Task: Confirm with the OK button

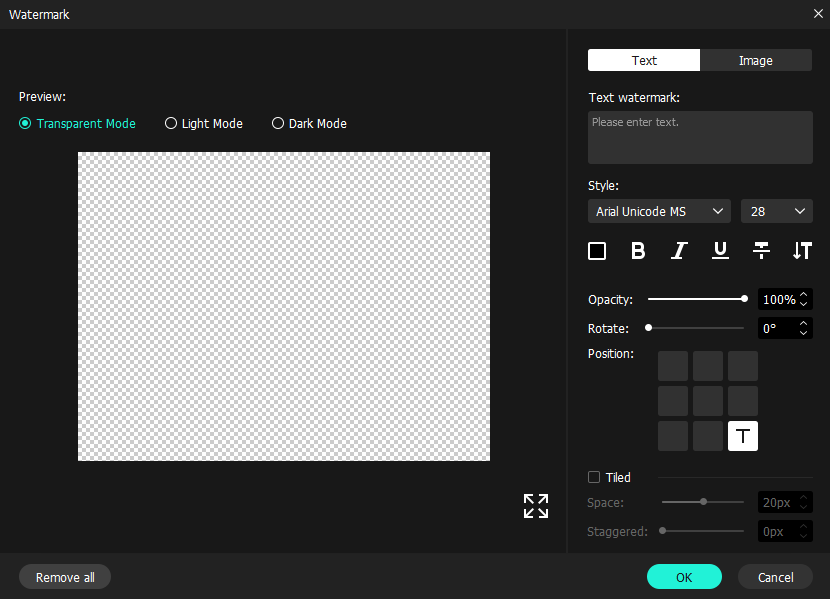Action: point(684,577)
